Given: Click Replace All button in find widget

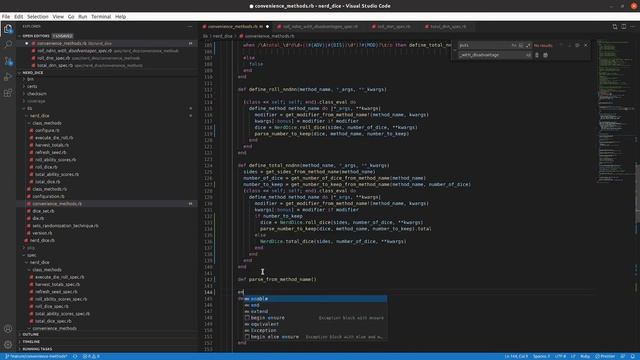Looking at the screenshot, I should 545,55.
